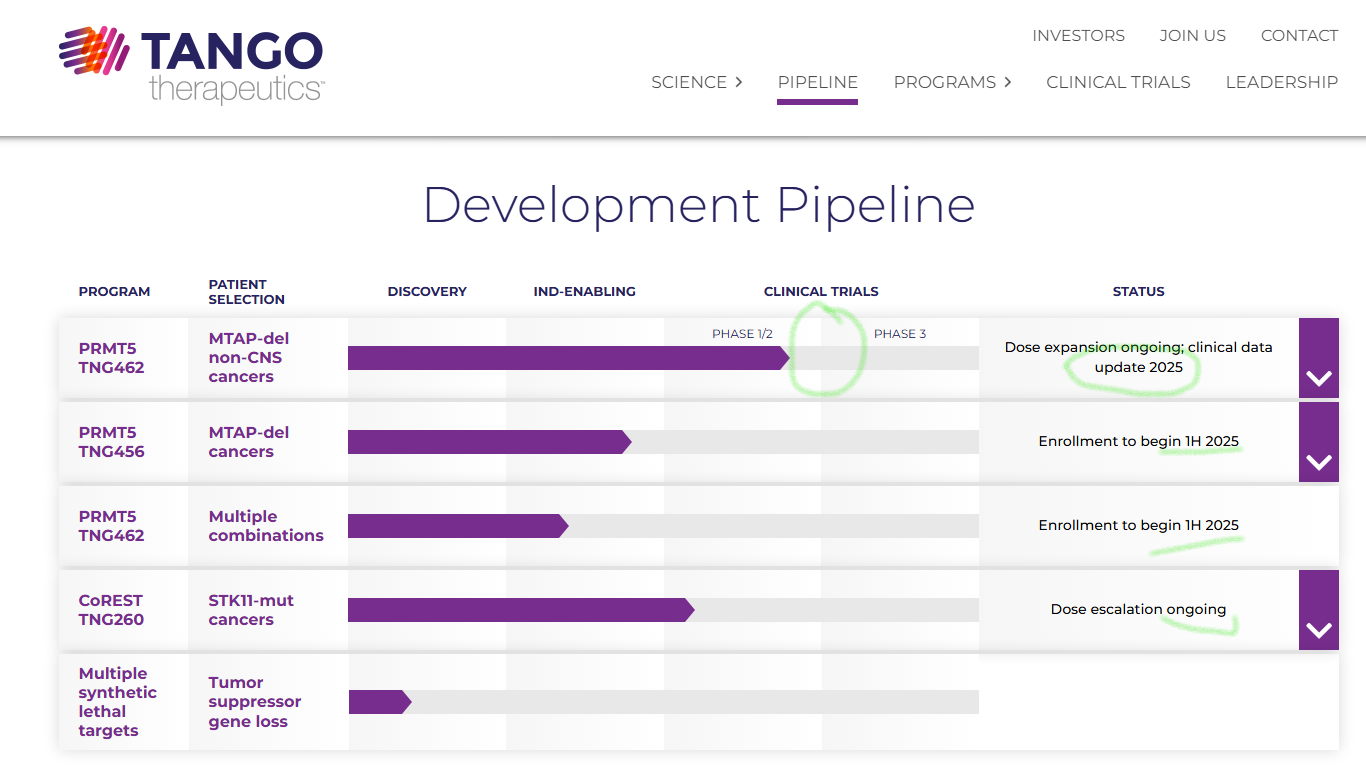Click the Tango Therapeutics logo
Image resolution: width=1366 pixels, height=776 pixels.
pyautogui.click(x=191, y=65)
